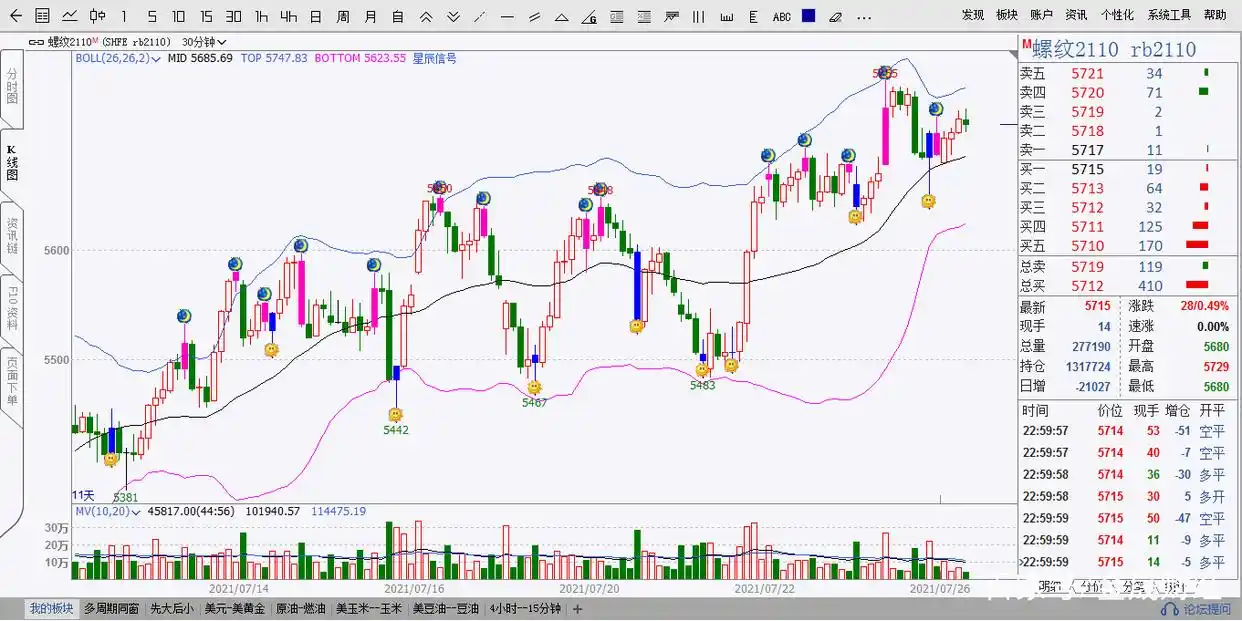Viewport: 1242px width, 621px height.
Task: Select the eraser drawing tool
Action: [835, 16]
